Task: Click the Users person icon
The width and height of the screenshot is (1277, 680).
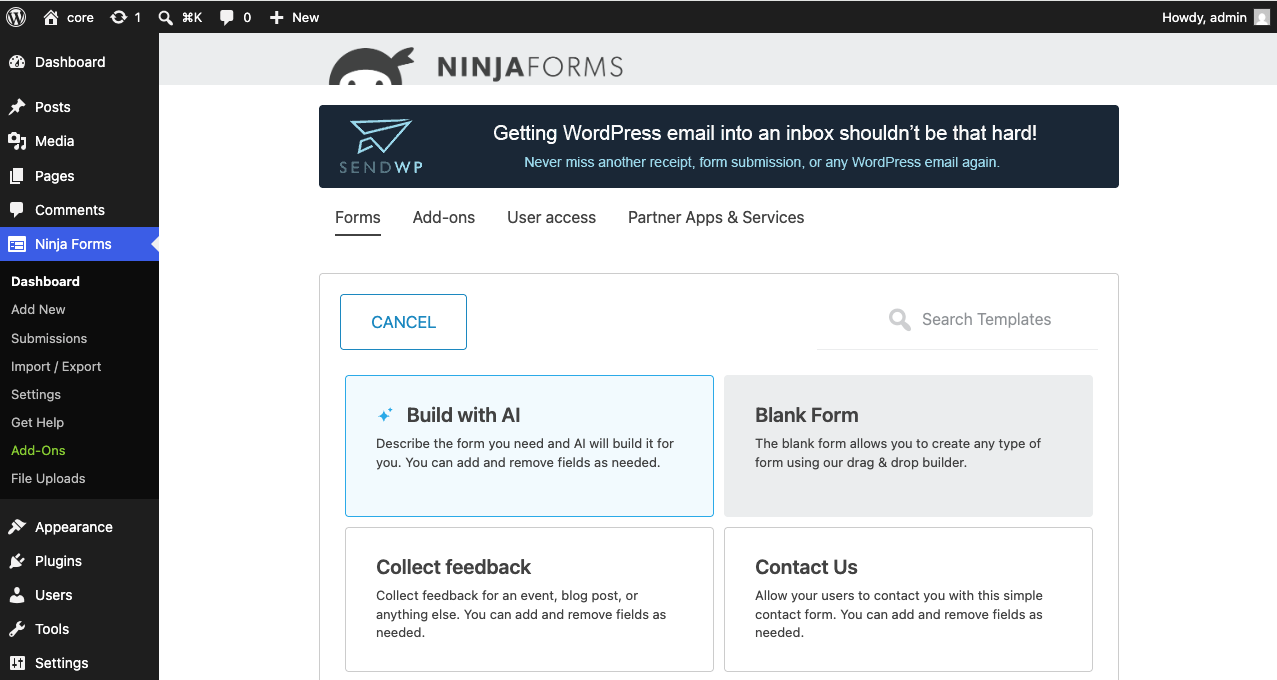Action: pyautogui.click(x=17, y=595)
